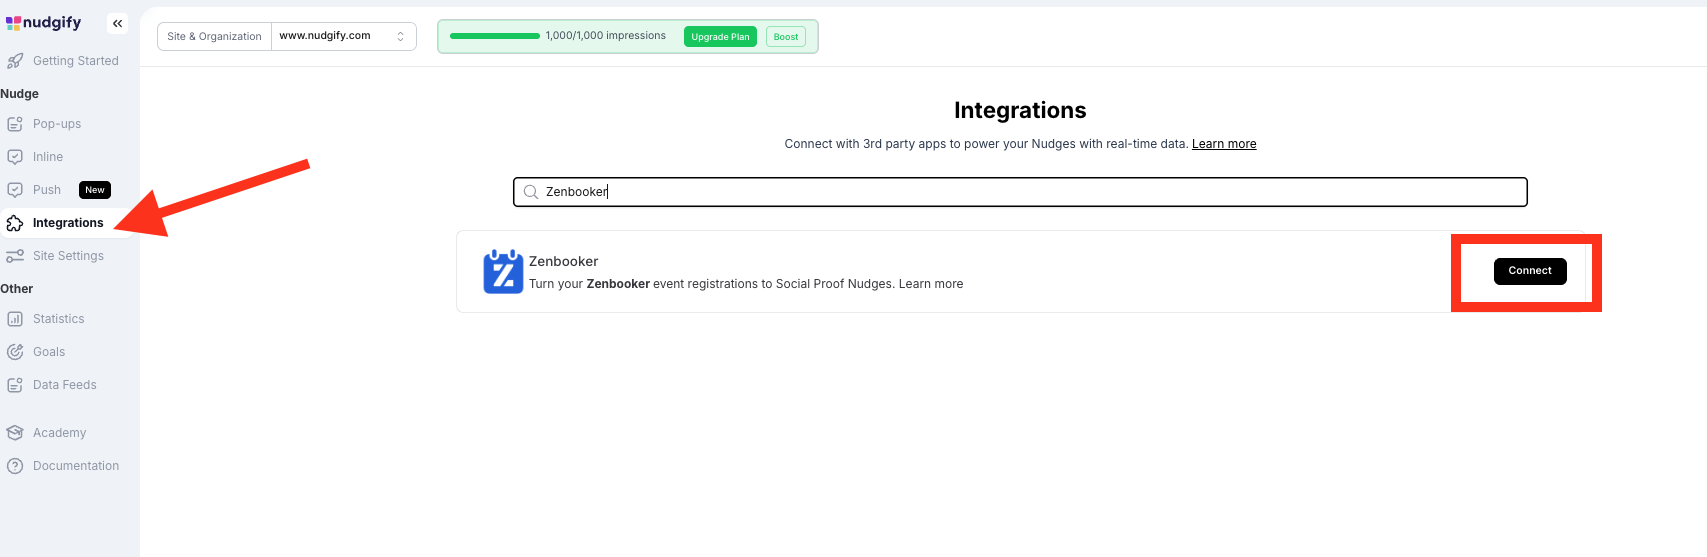This screenshot has width=1707, height=557.
Task: Open Site Settings from sidebar
Action: 68,256
